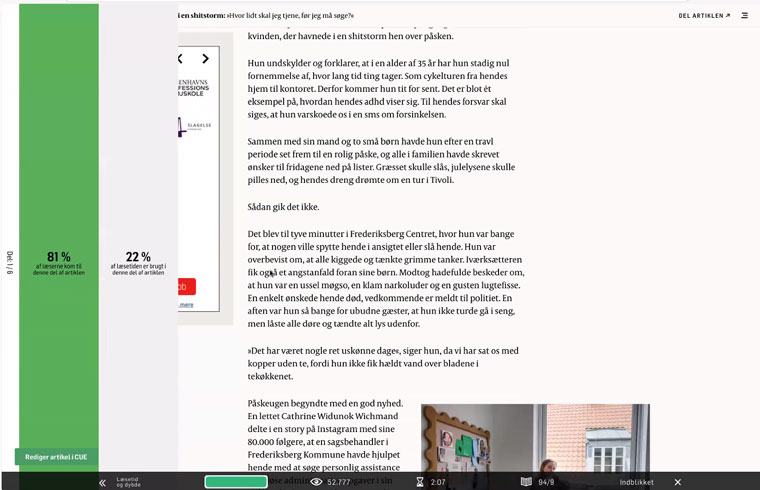Click the Københavns Professionshøjskole ad logo
The width and height of the screenshot is (760, 490).
193,88
